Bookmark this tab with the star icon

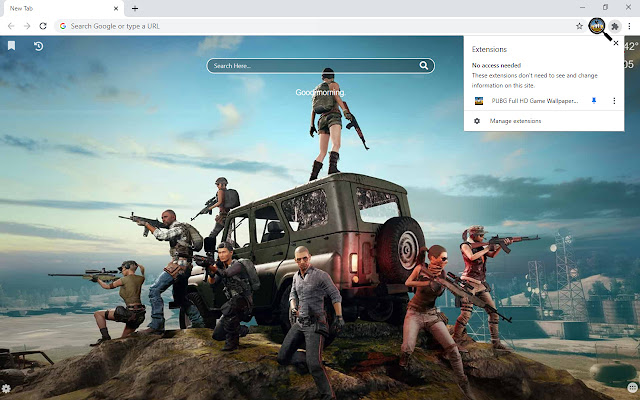[x=579, y=26]
